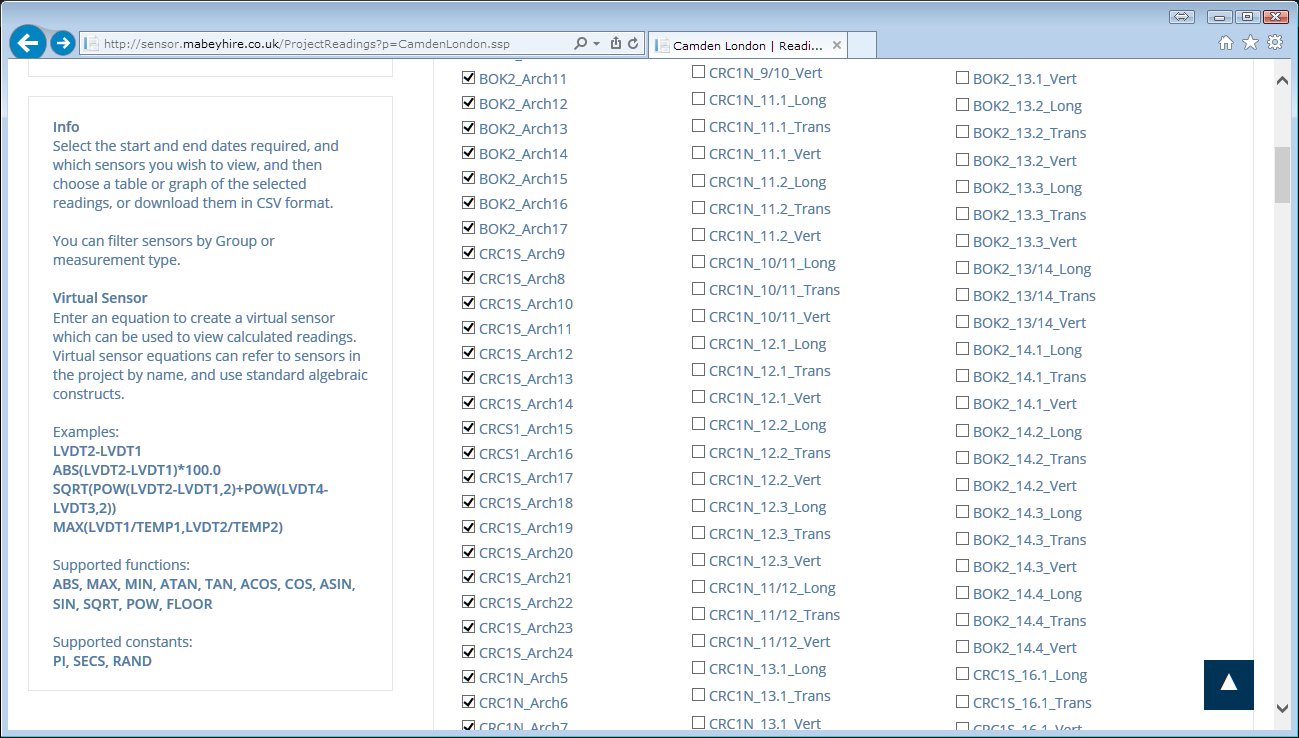
Task: Check the BOK2_14.2_Long checkbox
Action: tap(962, 431)
